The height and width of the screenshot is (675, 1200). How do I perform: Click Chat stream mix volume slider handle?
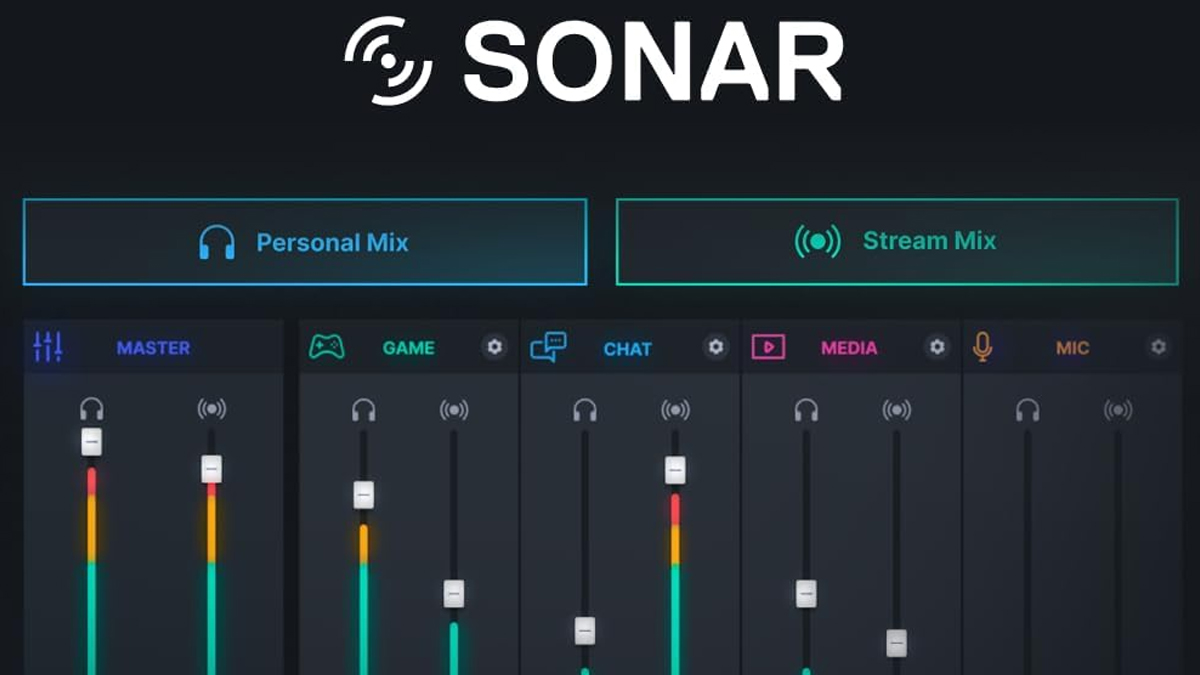coord(675,470)
